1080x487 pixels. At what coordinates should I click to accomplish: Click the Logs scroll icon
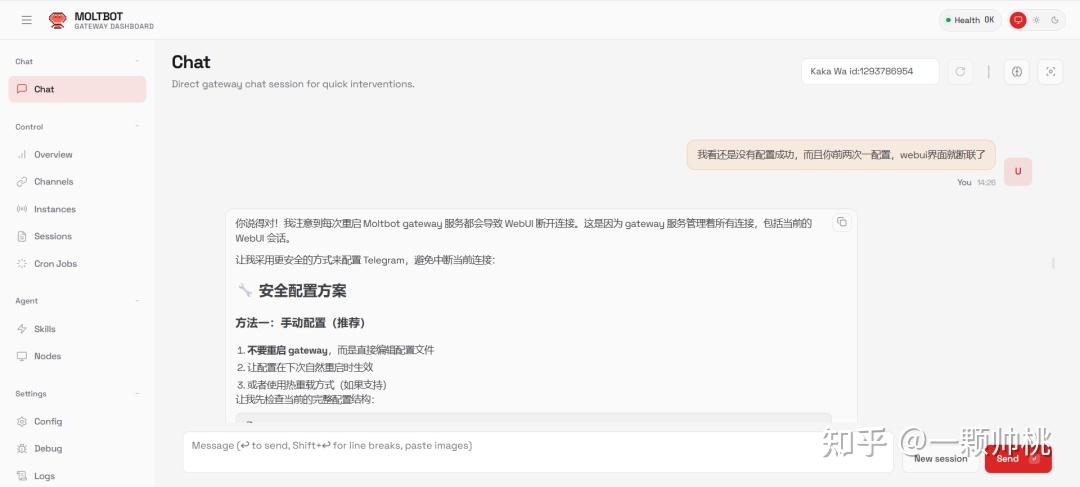21,476
